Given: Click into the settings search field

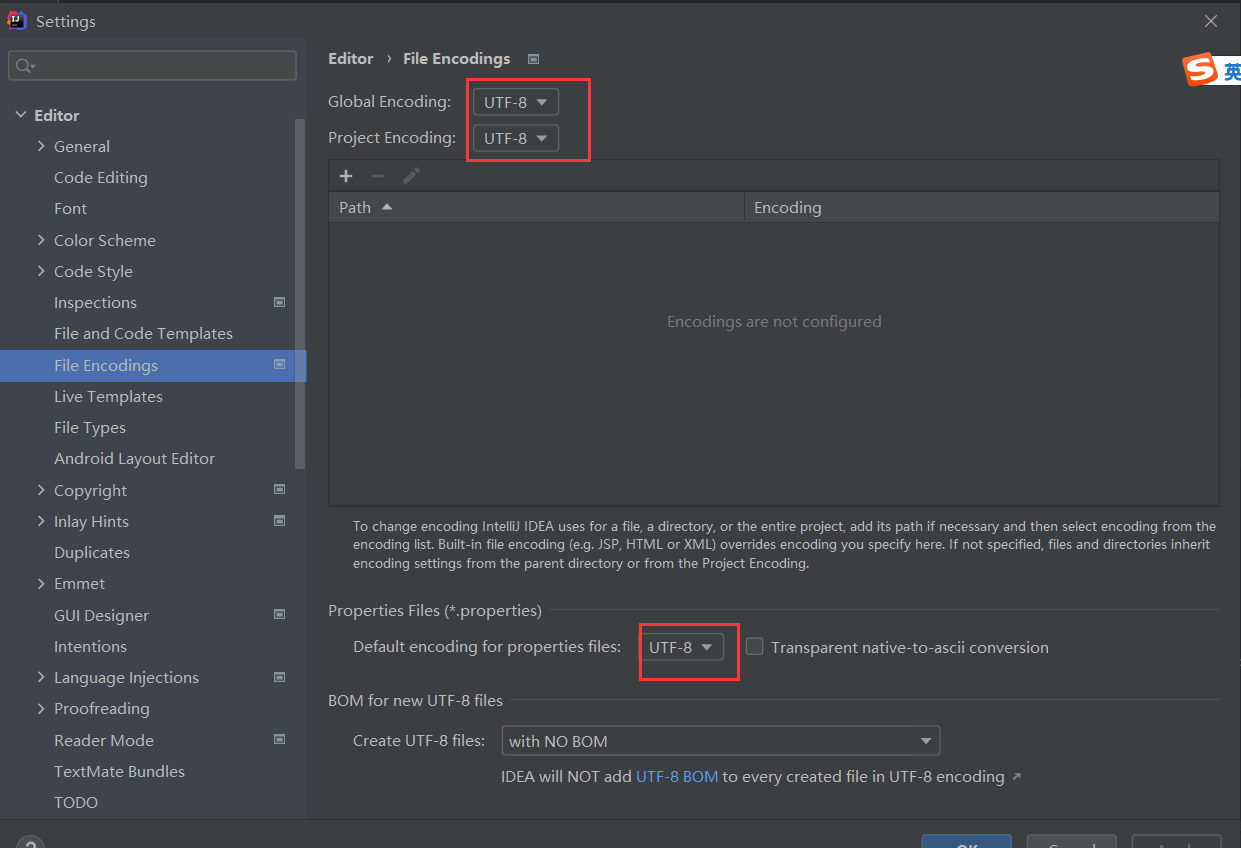Looking at the screenshot, I should click(x=153, y=66).
